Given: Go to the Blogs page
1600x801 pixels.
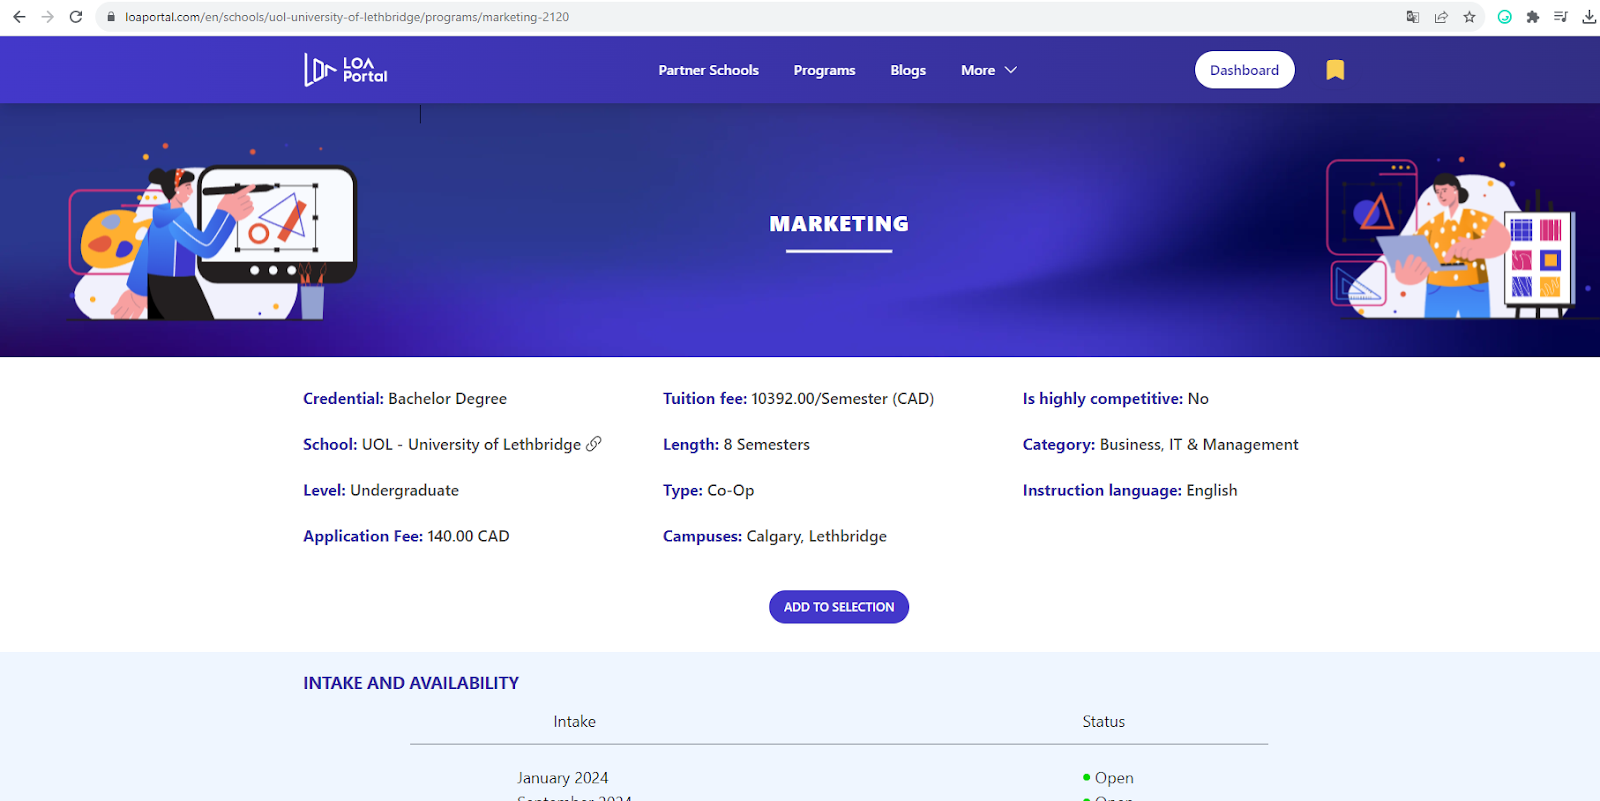Looking at the screenshot, I should 908,70.
